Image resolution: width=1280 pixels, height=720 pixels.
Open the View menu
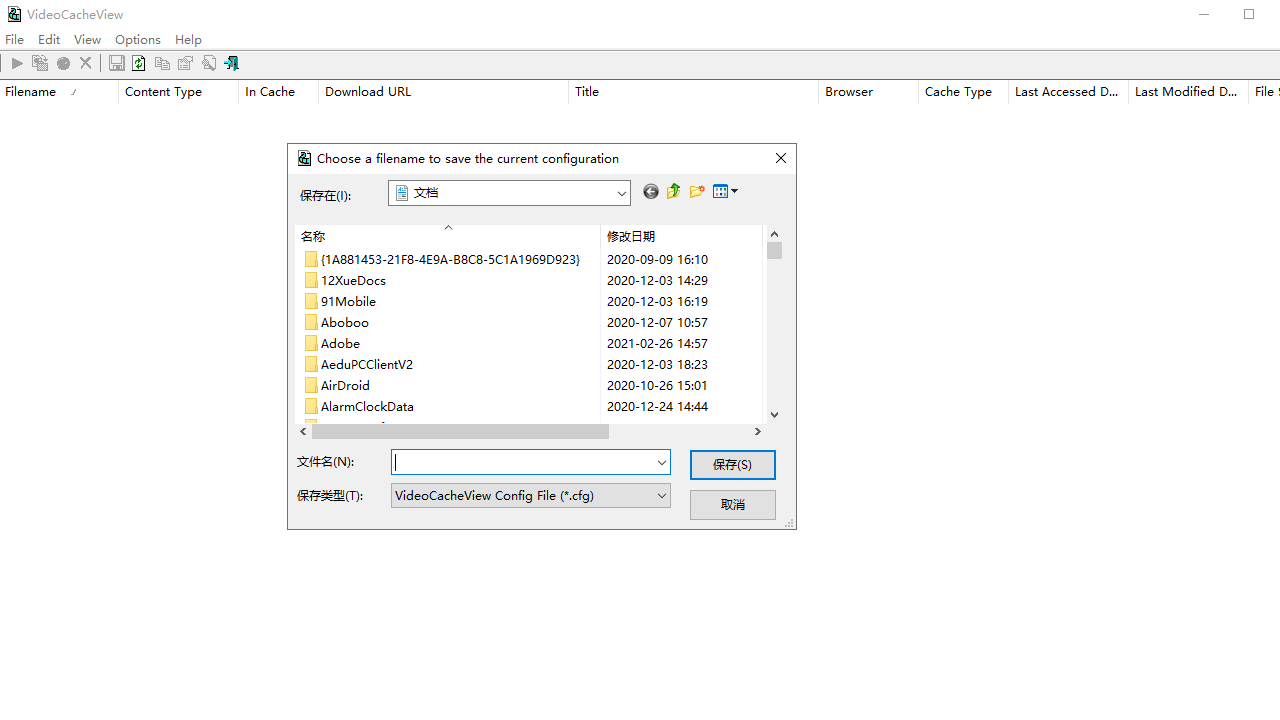pos(87,39)
